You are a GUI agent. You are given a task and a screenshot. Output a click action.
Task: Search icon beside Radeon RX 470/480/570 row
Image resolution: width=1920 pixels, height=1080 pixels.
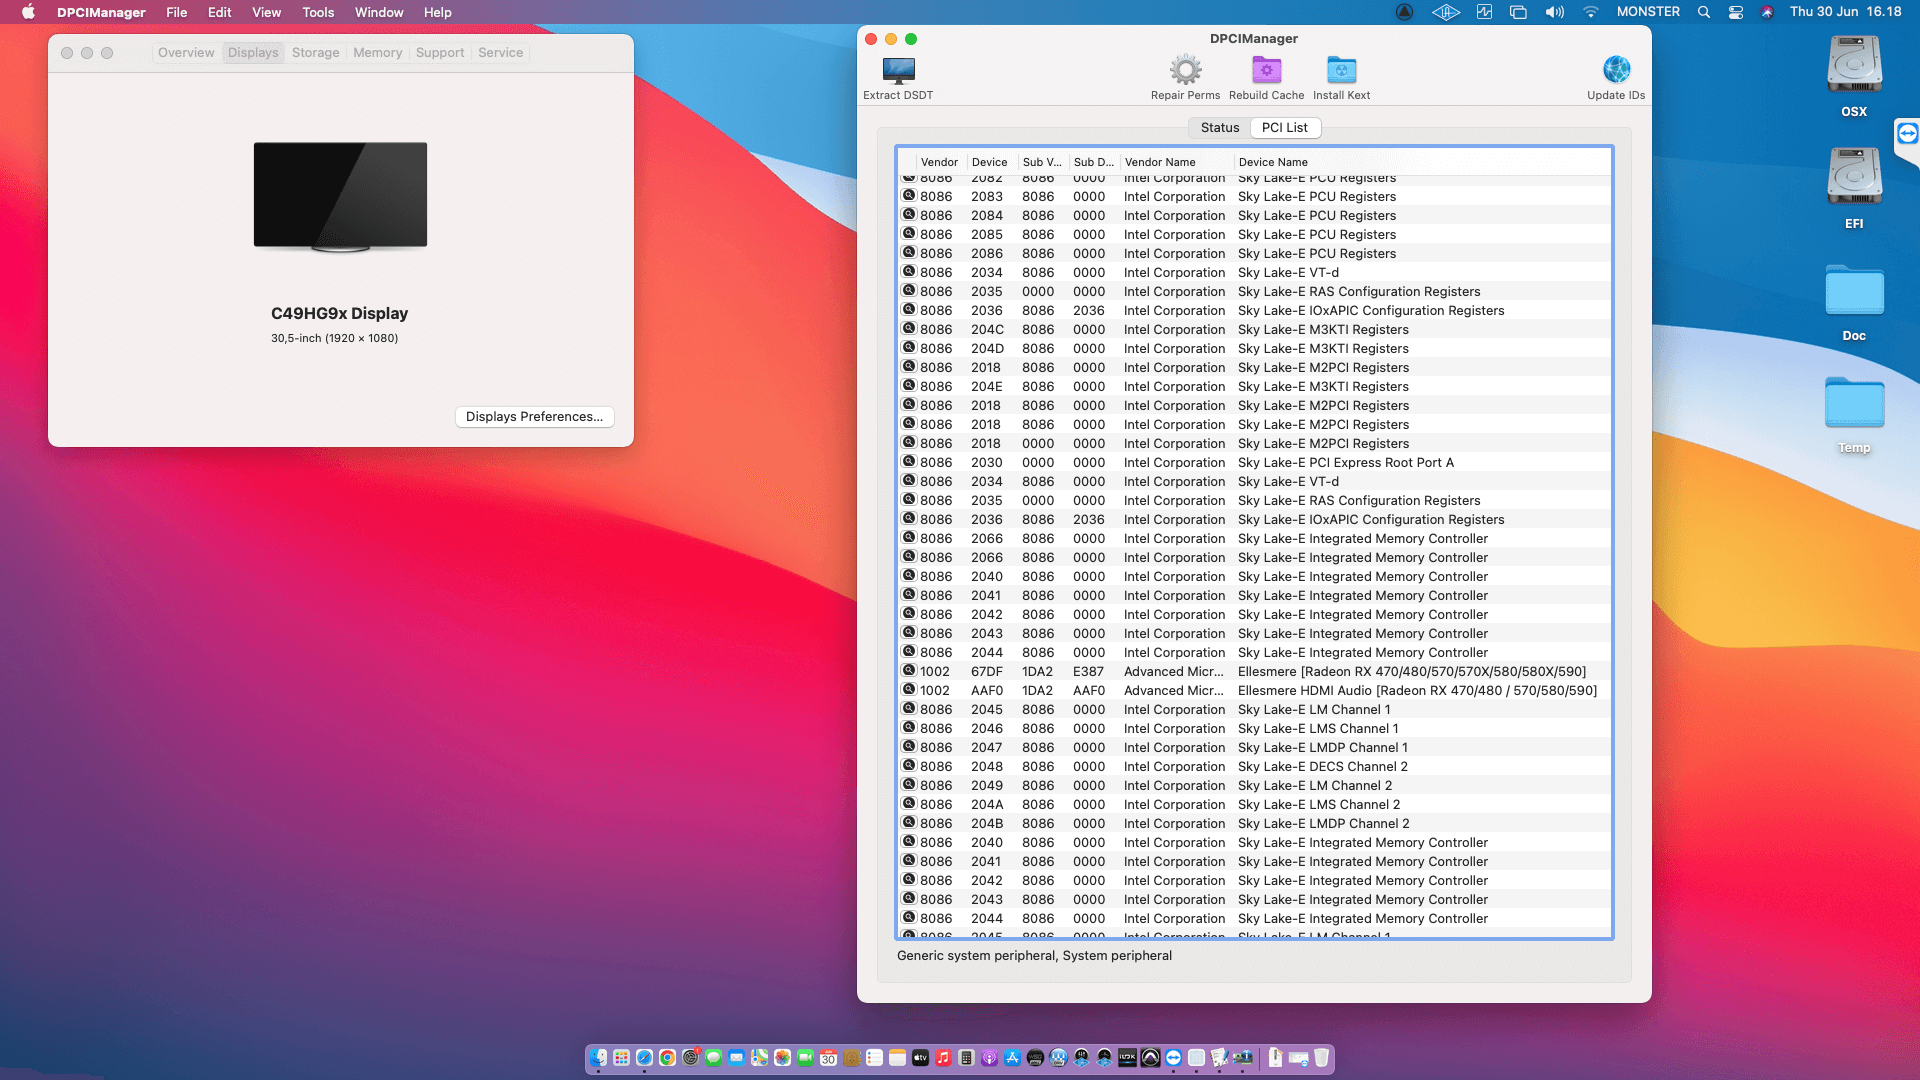click(x=909, y=671)
